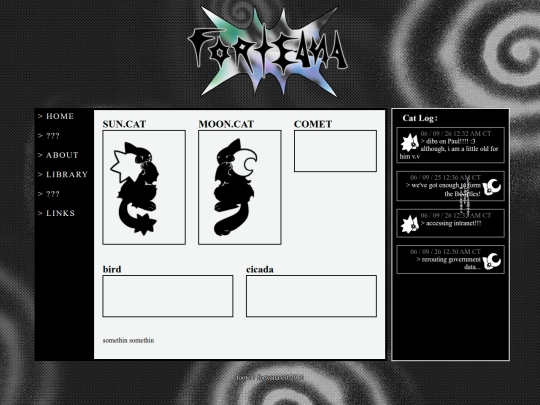Click the "rerouting government data..." message
The width and height of the screenshot is (540, 405).
pos(448,263)
